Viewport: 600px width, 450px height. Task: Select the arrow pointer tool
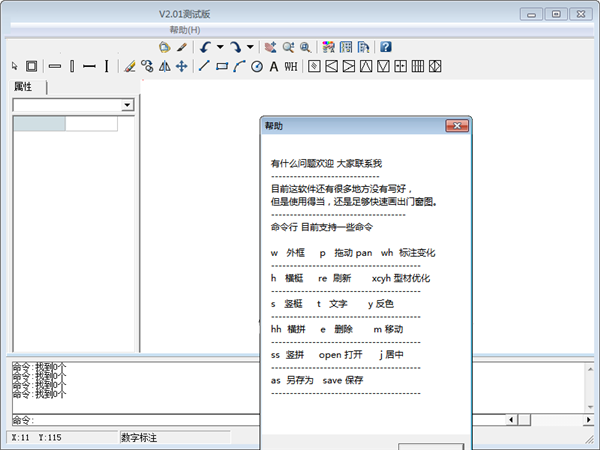click(15, 66)
